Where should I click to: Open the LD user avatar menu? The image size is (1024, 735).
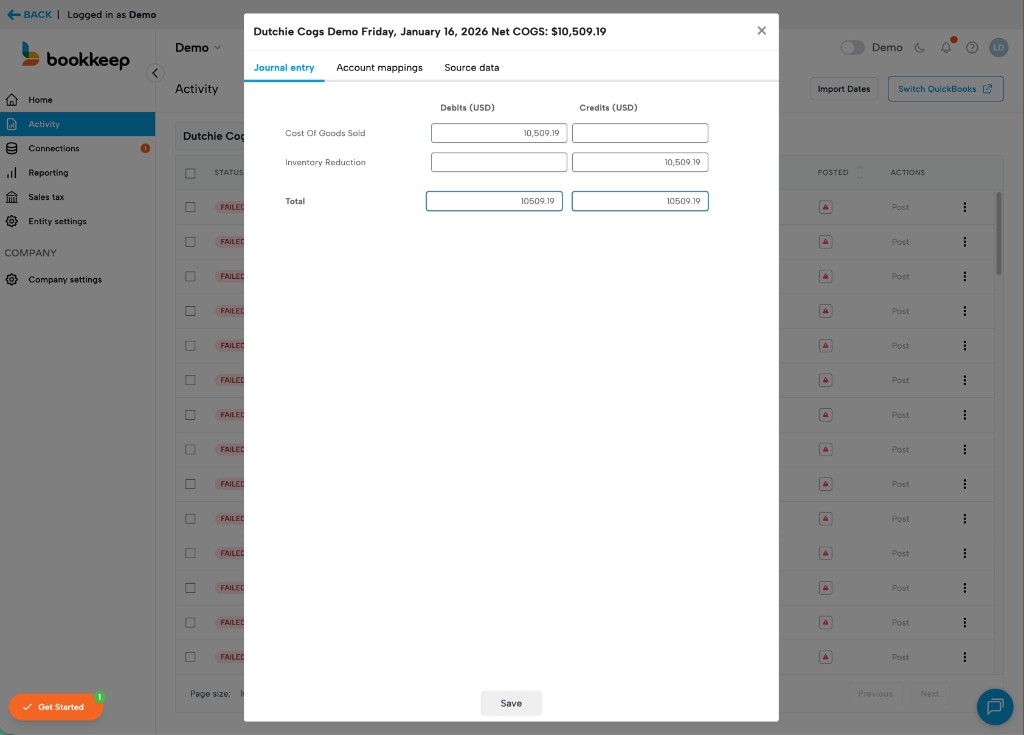pyautogui.click(x=998, y=47)
